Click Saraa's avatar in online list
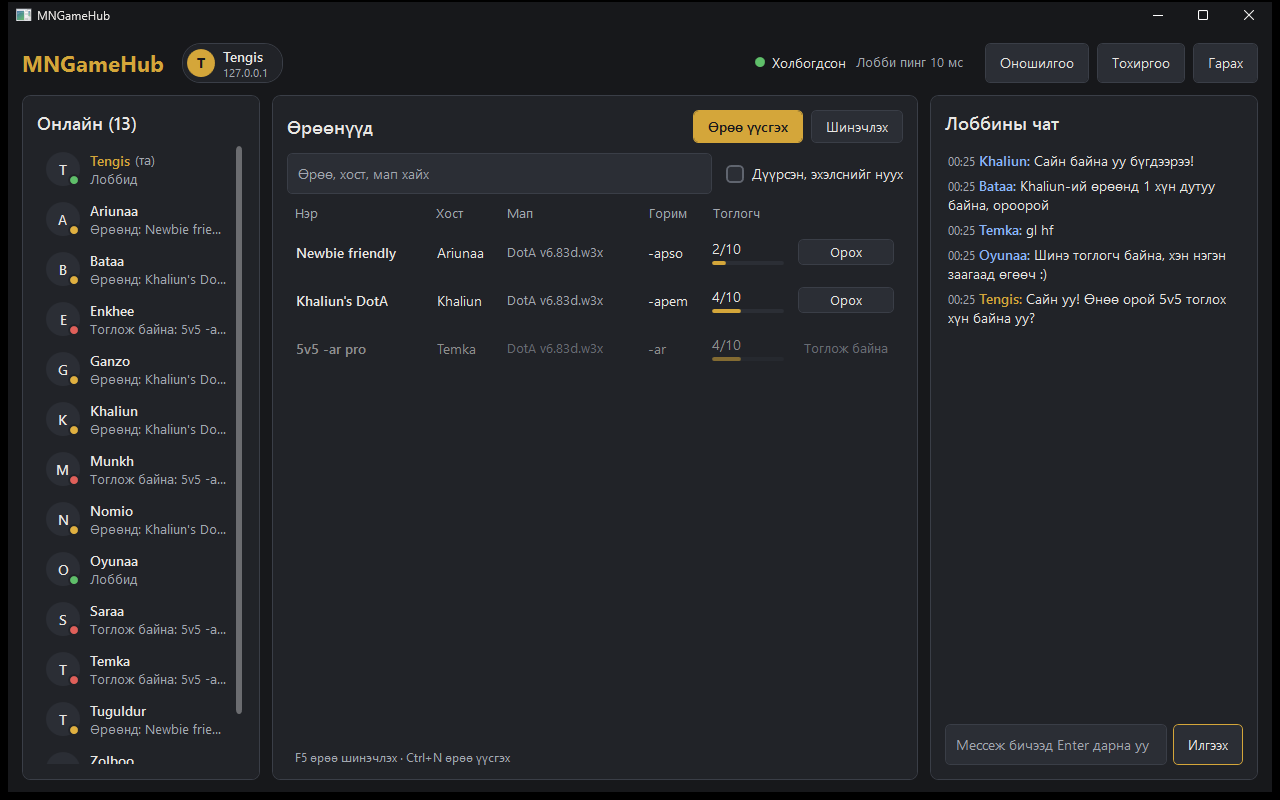Screen dimensions: 1280x800 click(63, 620)
